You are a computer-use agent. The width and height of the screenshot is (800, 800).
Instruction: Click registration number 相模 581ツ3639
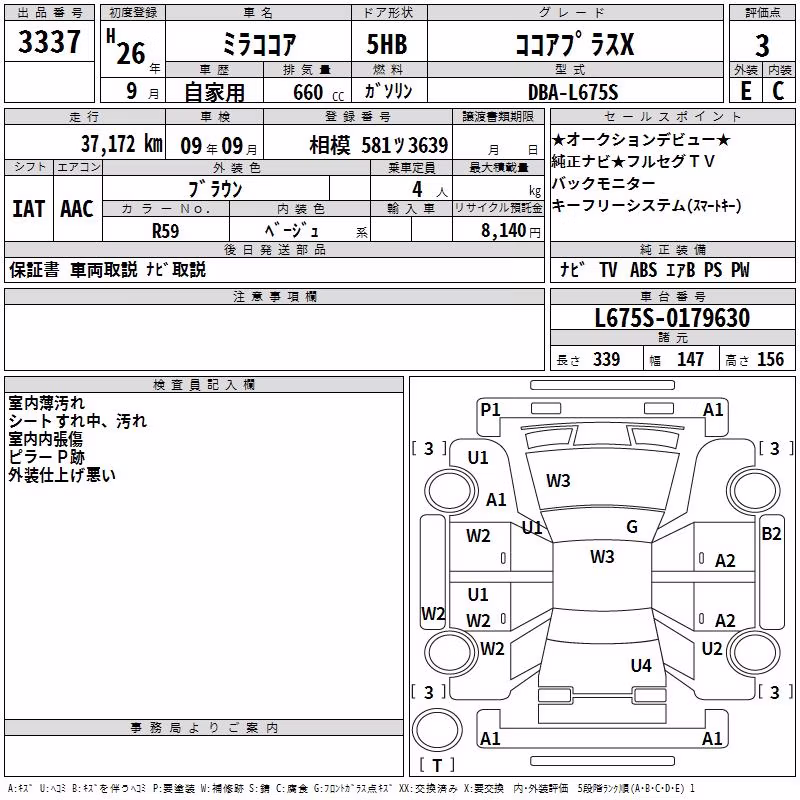(x=379, y=145)
